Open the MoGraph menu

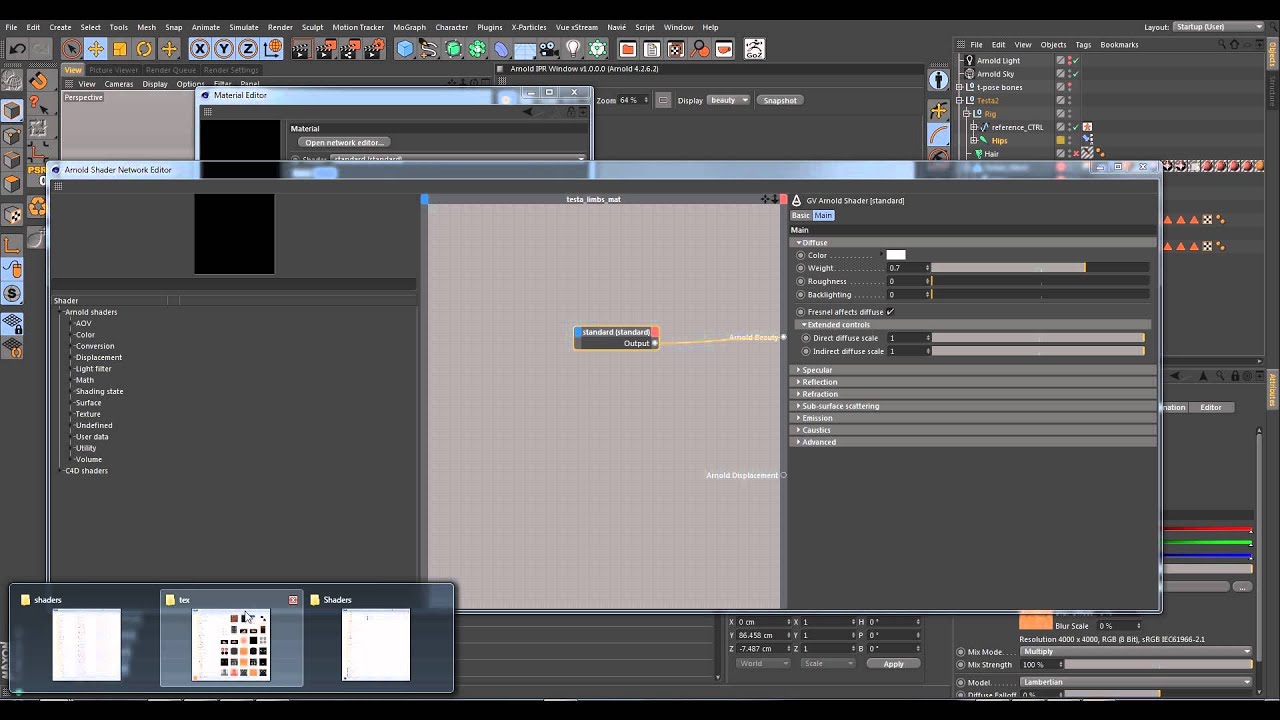[x=408, y=27]
